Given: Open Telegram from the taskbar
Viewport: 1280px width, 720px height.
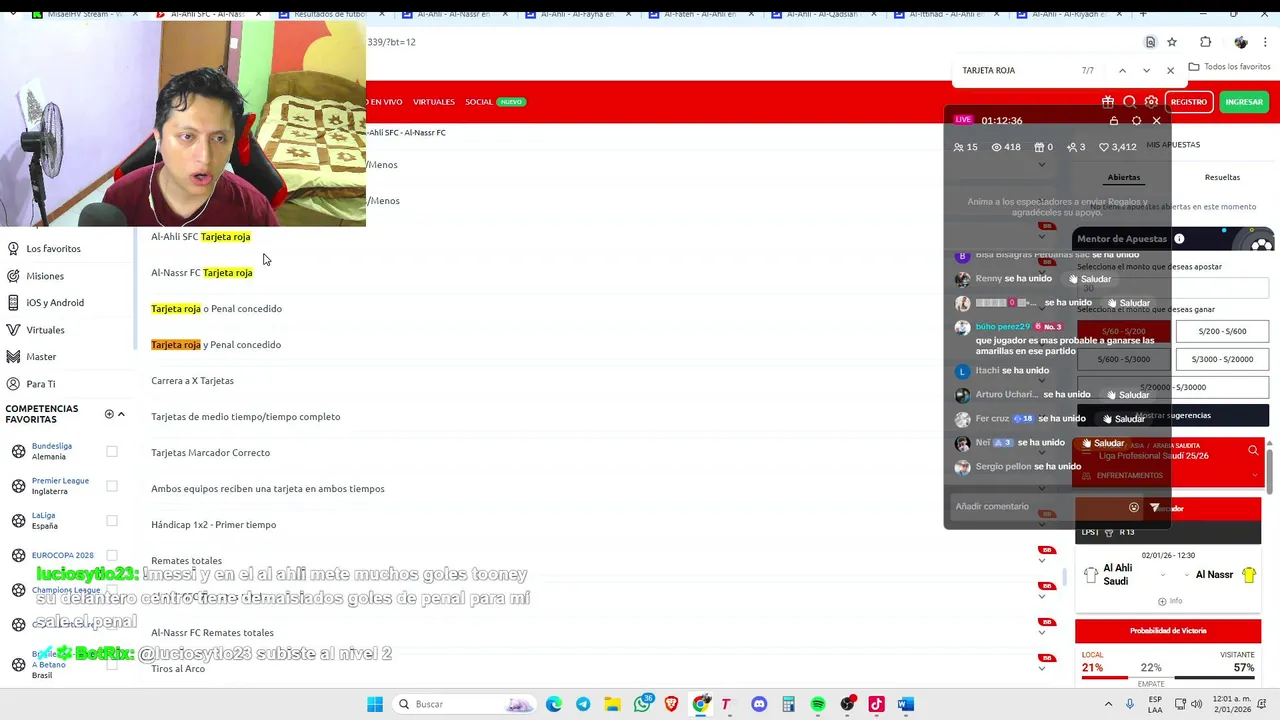Looking at the screenshot, I should [583, 704].
